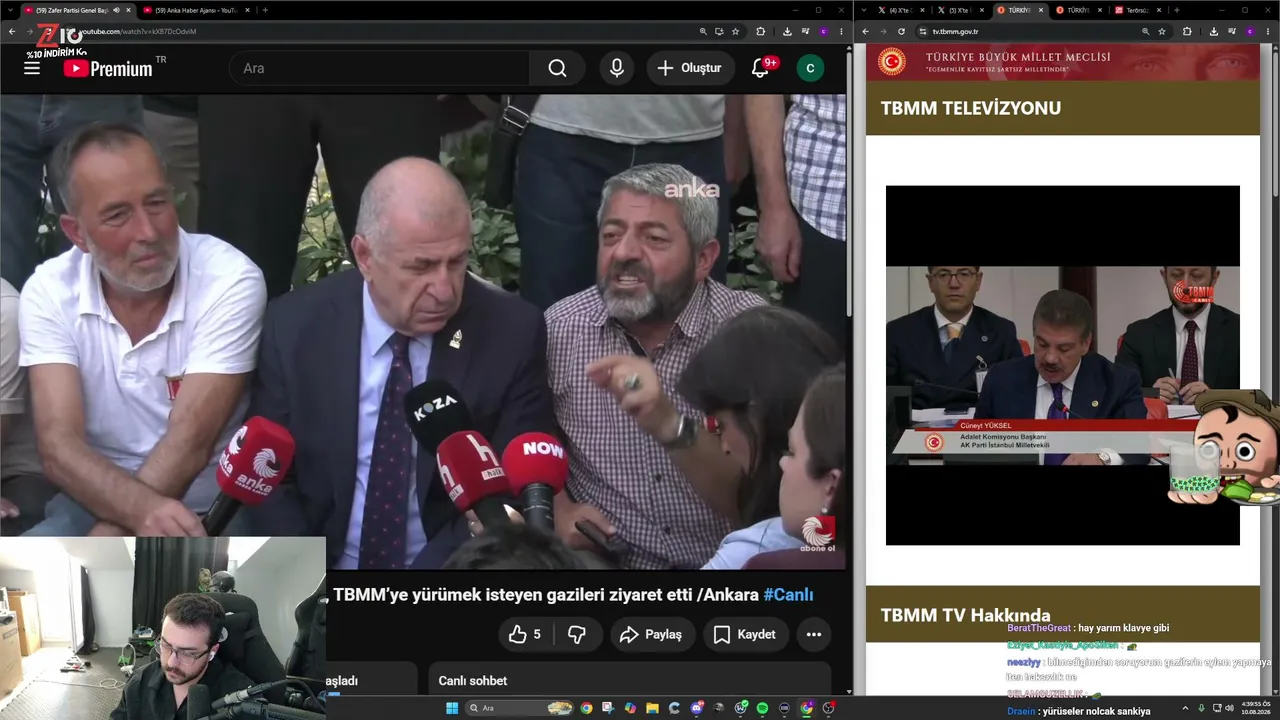Click the Anka YouTube video player
The width and height of the screenshot is (1280, 720).
422,332
